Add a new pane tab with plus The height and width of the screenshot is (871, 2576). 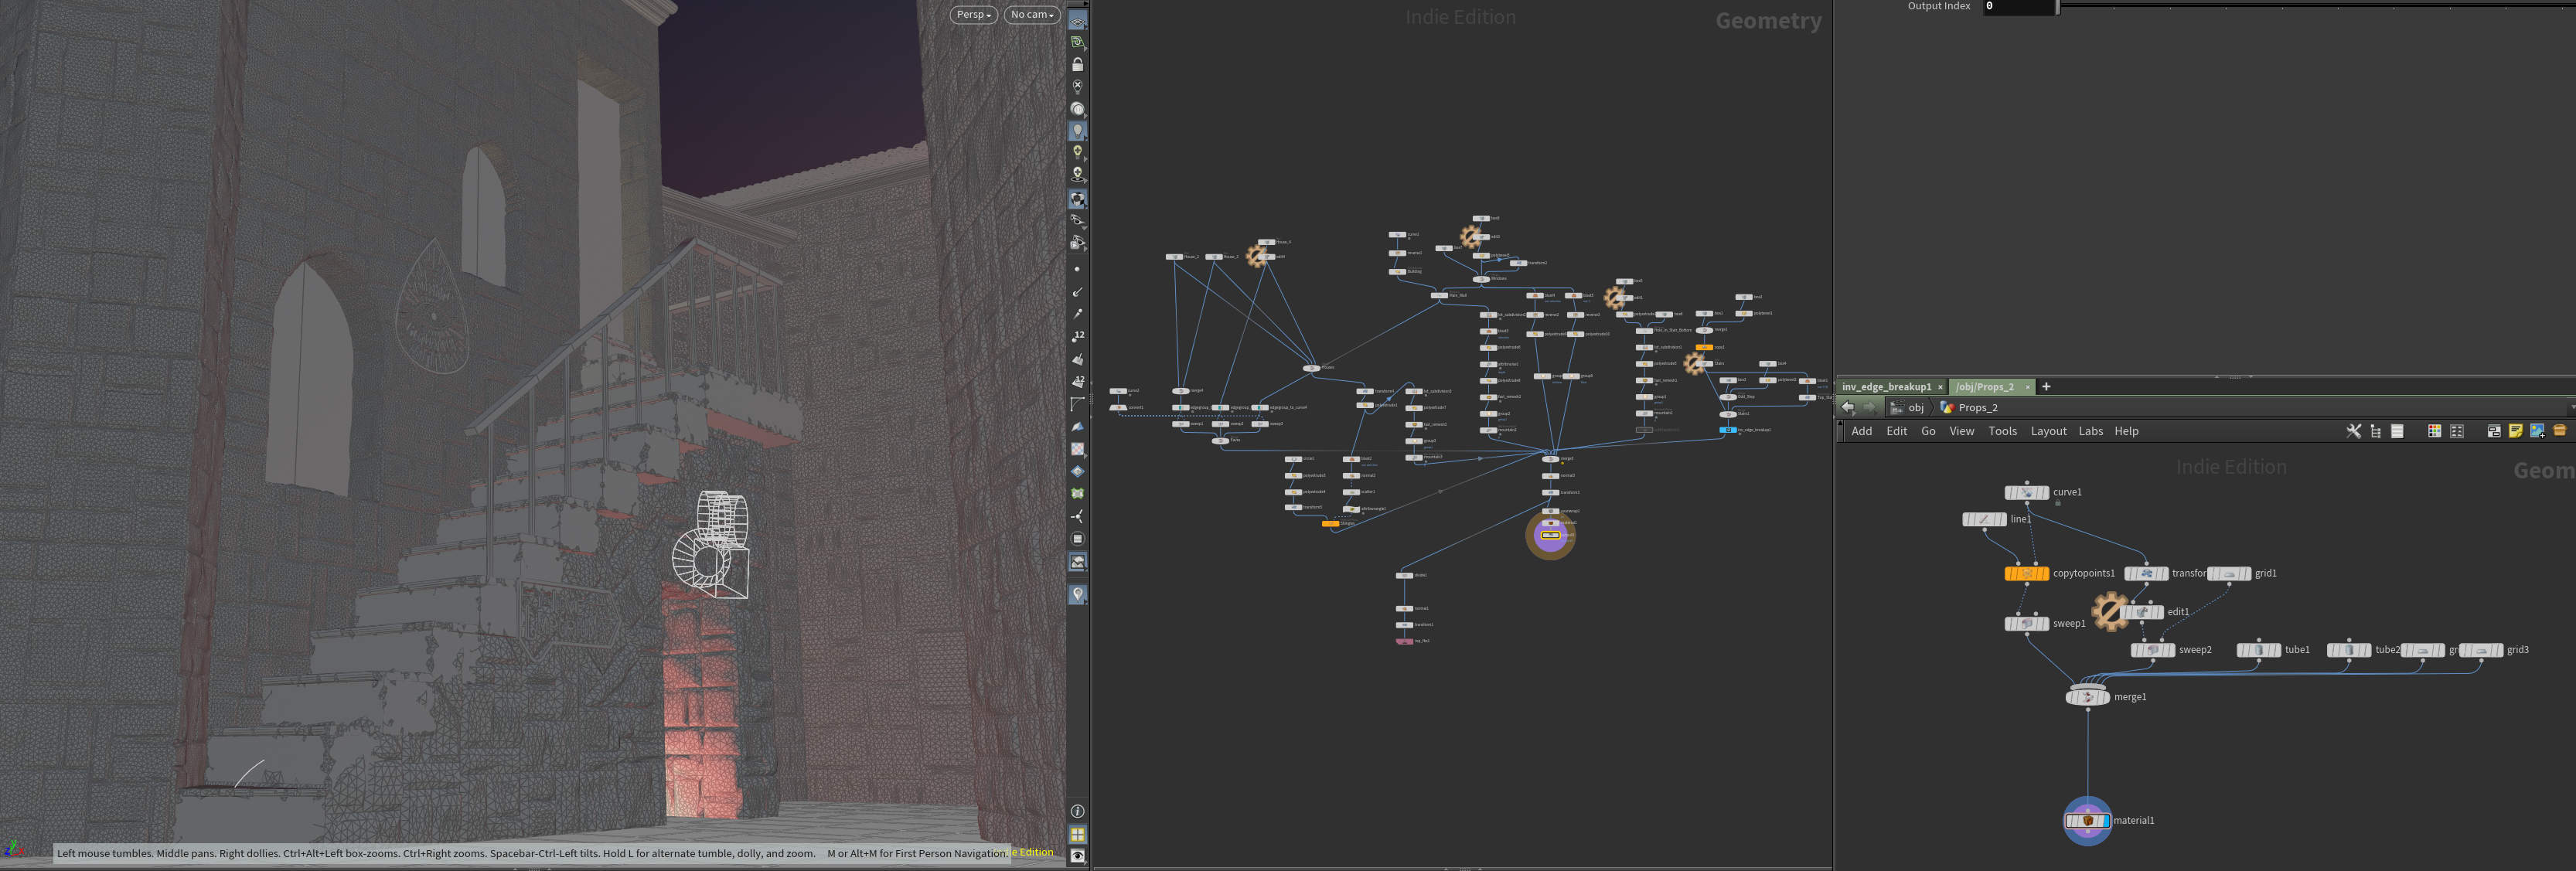[2046, 387]
